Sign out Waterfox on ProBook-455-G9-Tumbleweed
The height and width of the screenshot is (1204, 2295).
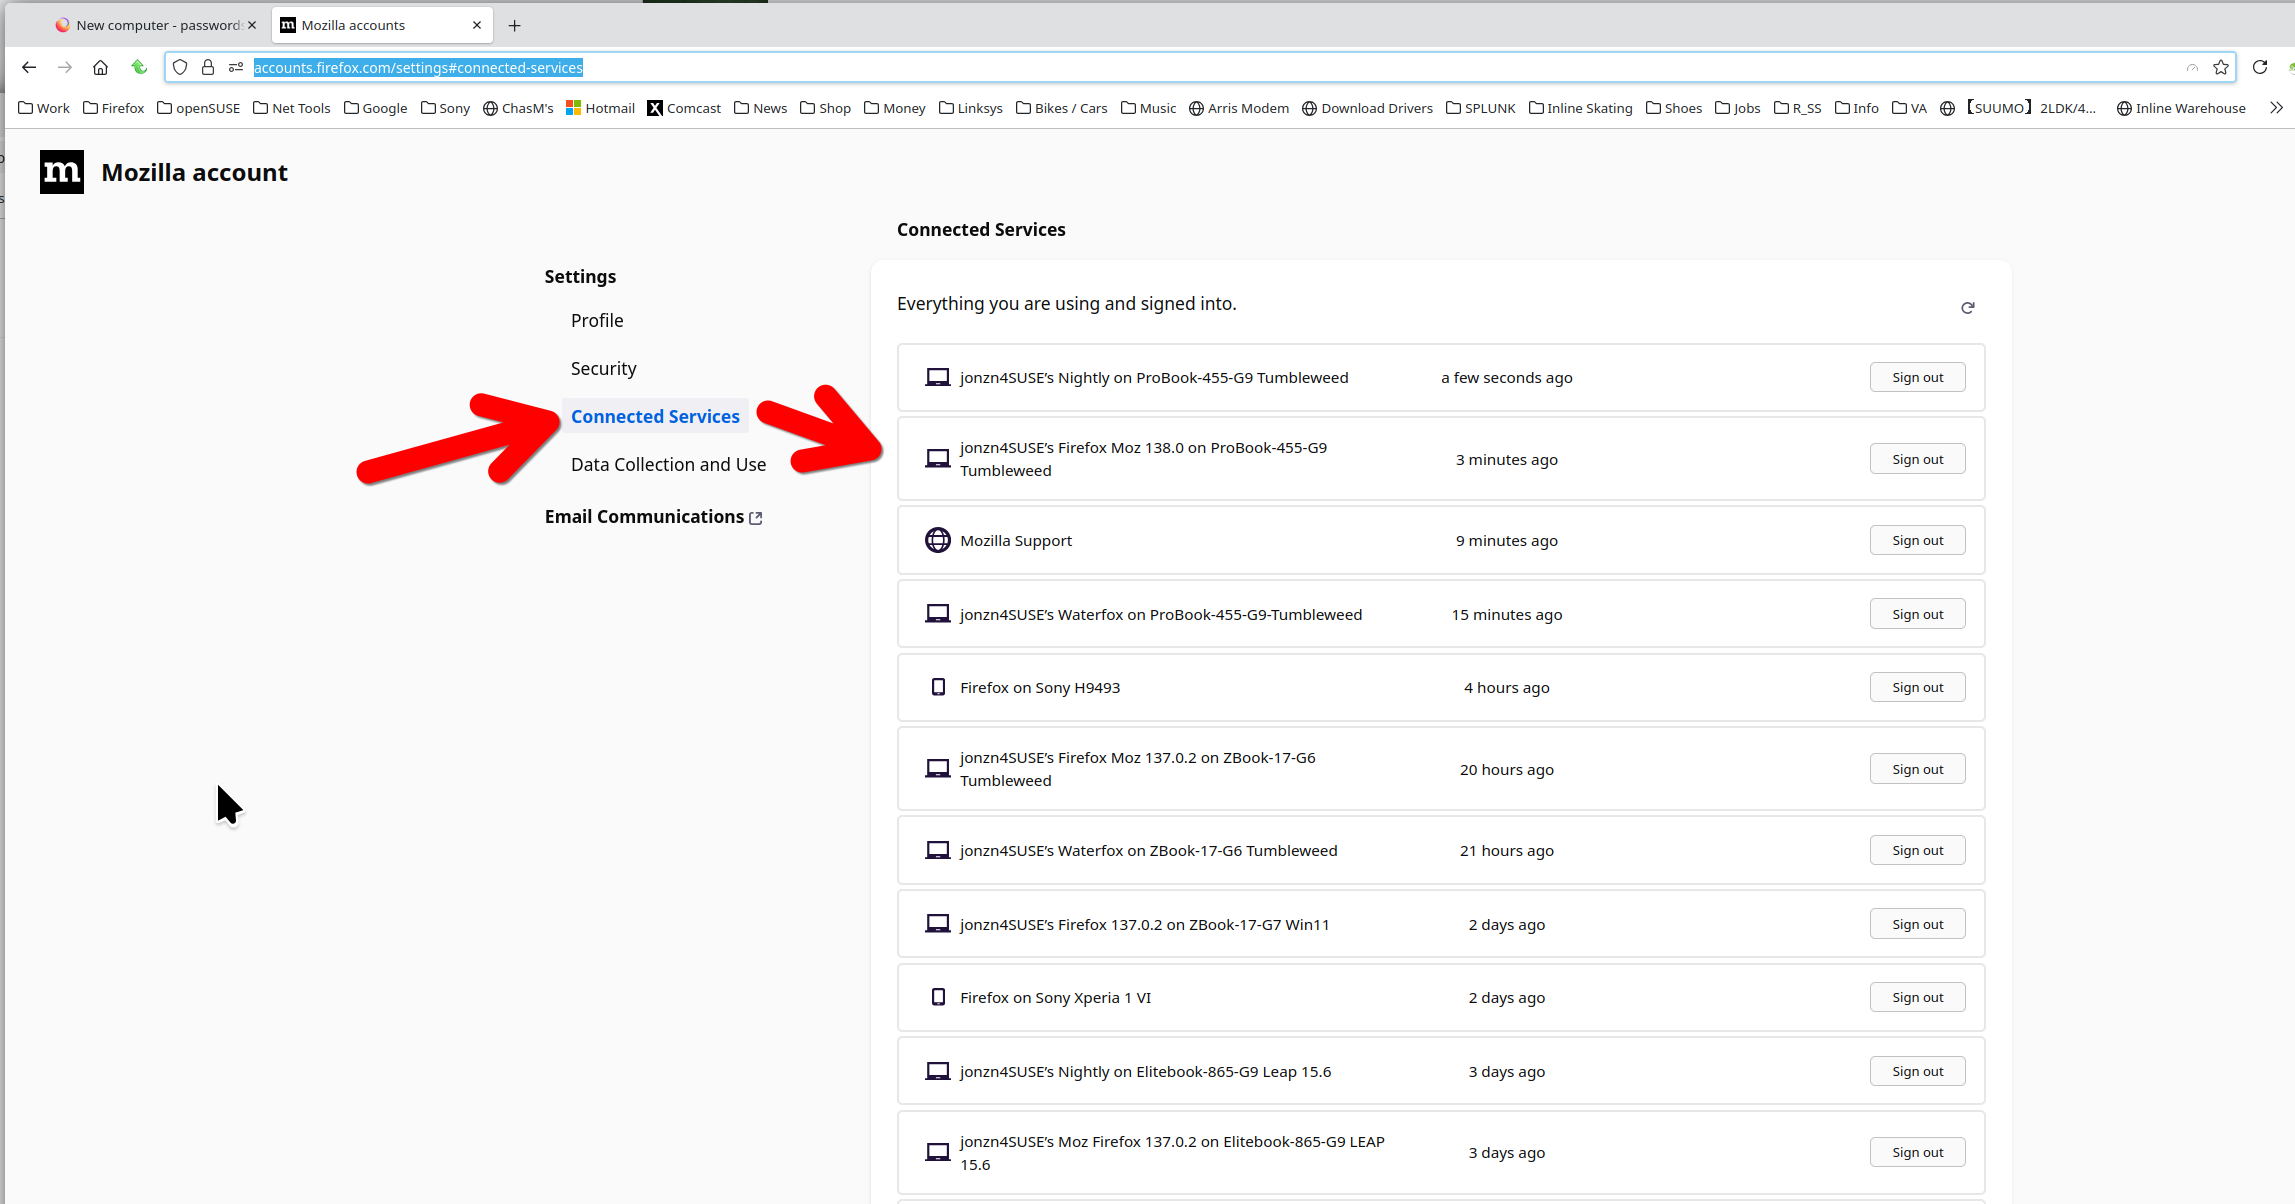coord(1917,614)
